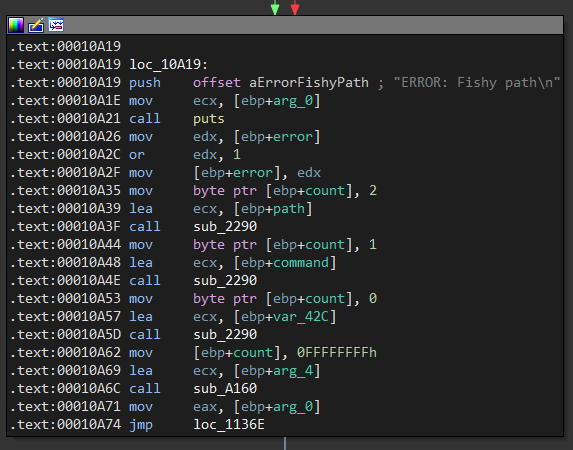
Task: Click the error variable at address 00010A2F
Action: pyautogui.click(x=253, y=173)
